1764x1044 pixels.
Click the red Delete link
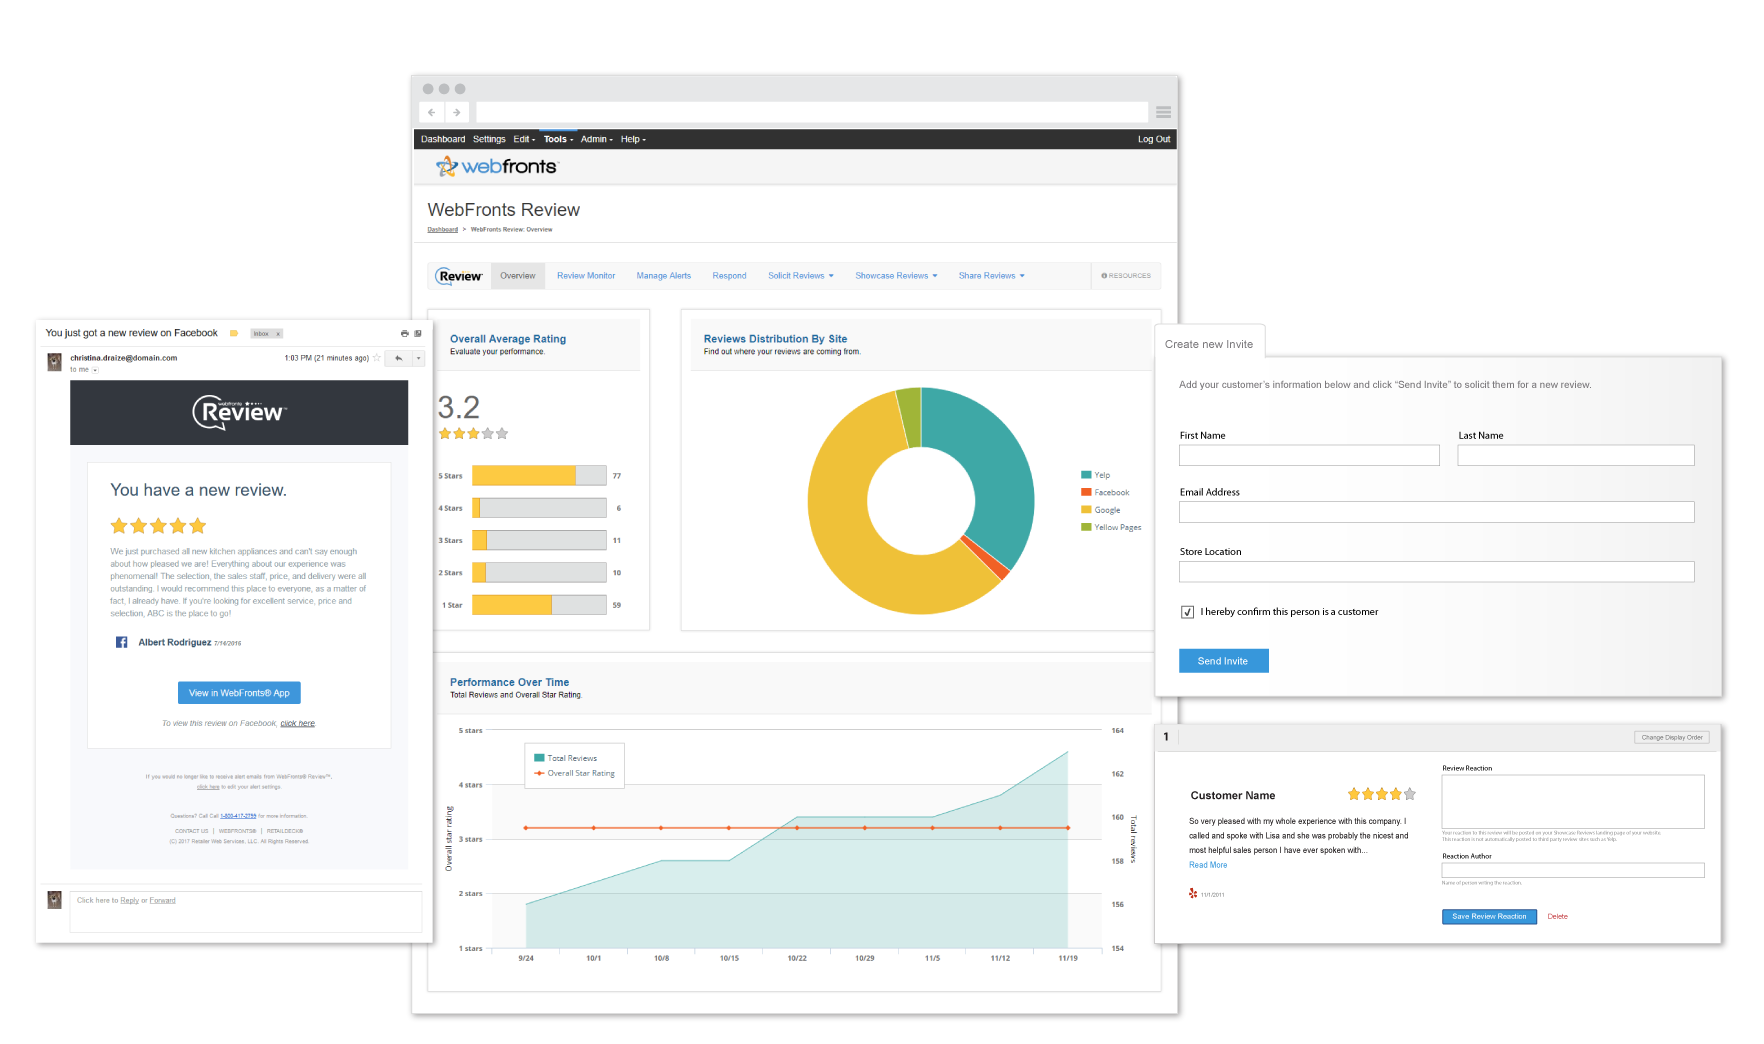[x=1557, y=916]
